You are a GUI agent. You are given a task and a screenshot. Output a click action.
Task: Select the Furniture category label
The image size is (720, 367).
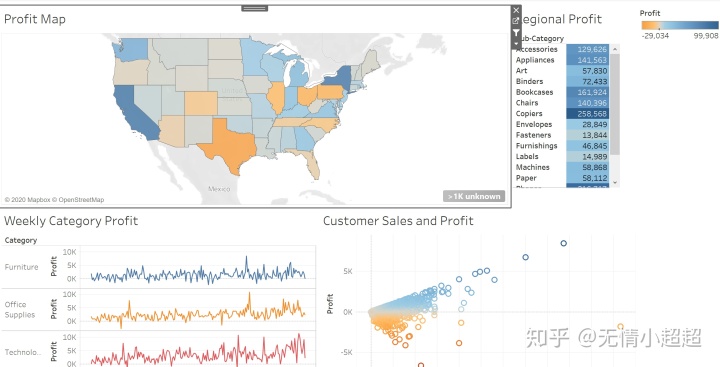pyautogui.click(x=22, y=267)
